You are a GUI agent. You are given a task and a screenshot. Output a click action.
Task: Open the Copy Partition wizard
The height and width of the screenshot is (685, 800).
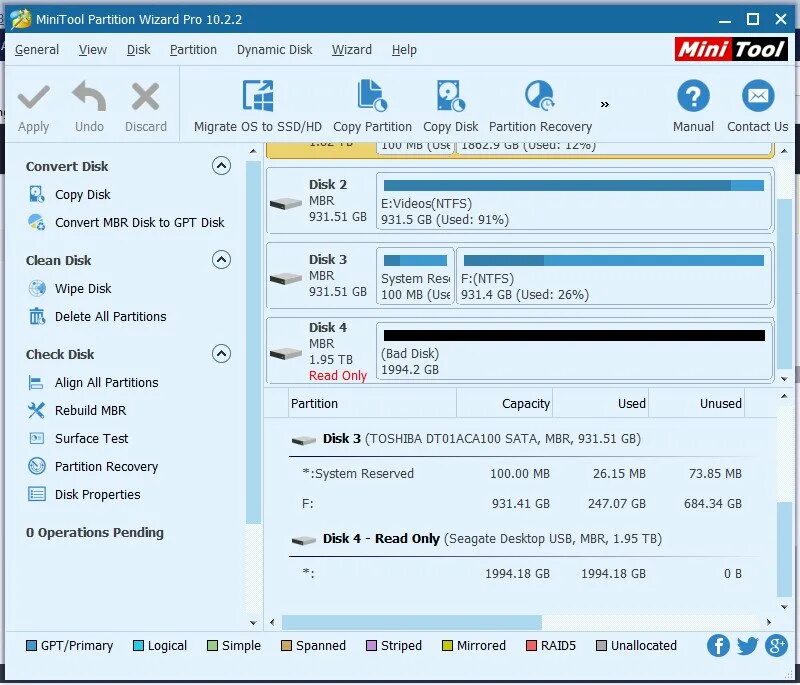pyautogui.click(x=372, y=107)
